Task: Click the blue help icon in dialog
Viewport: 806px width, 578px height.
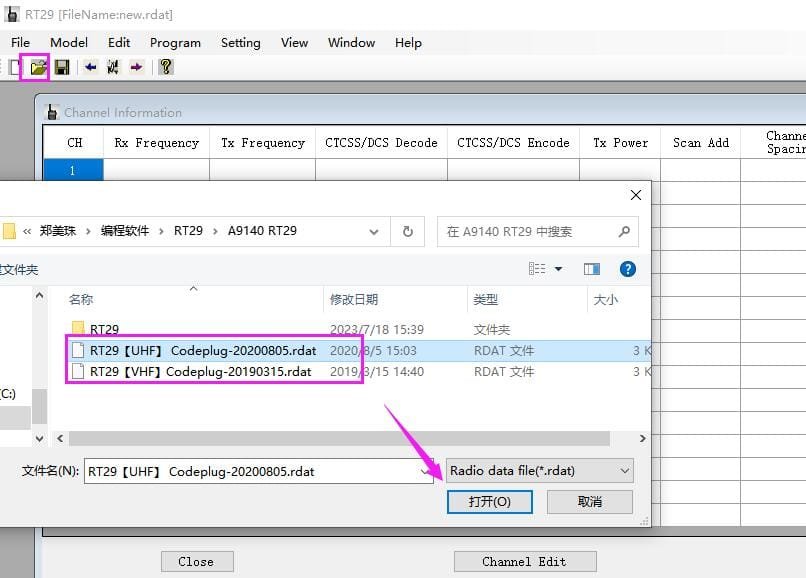Action: point(628,269)
